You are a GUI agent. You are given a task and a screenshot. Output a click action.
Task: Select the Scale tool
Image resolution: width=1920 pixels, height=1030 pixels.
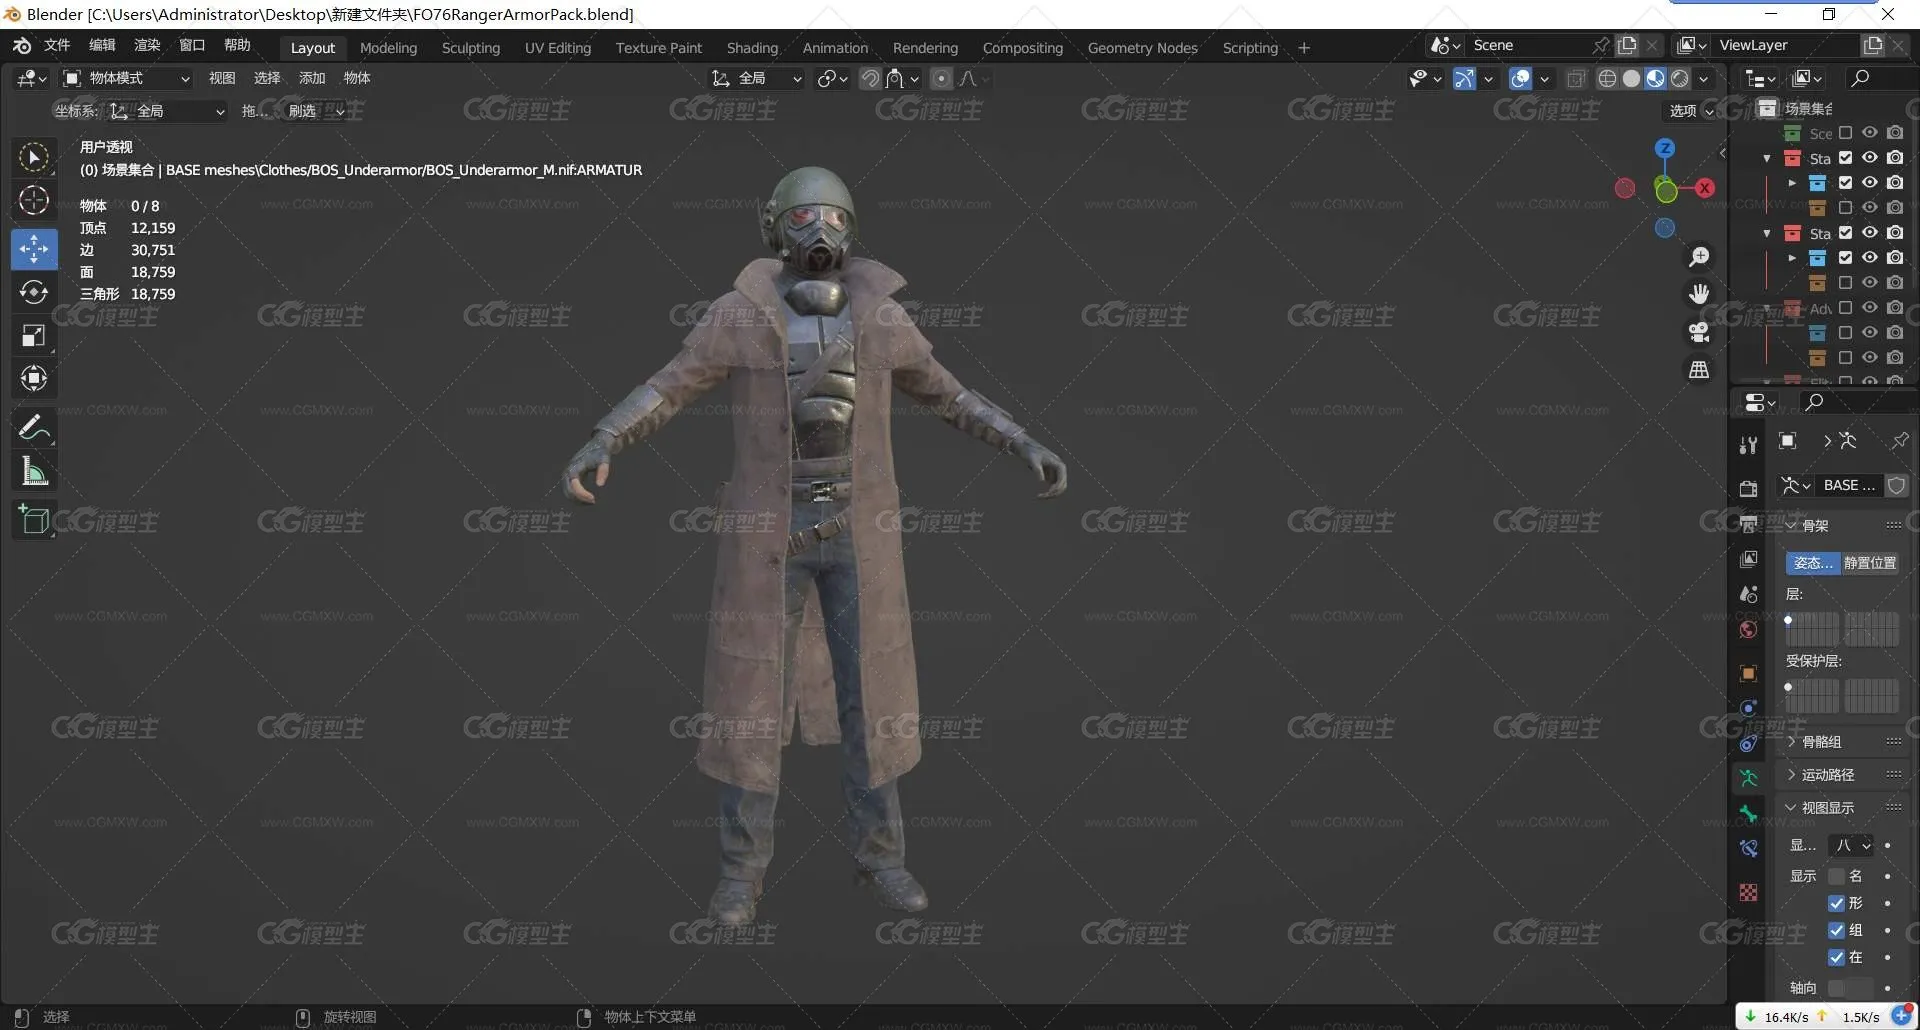click(x=34, y=336)
